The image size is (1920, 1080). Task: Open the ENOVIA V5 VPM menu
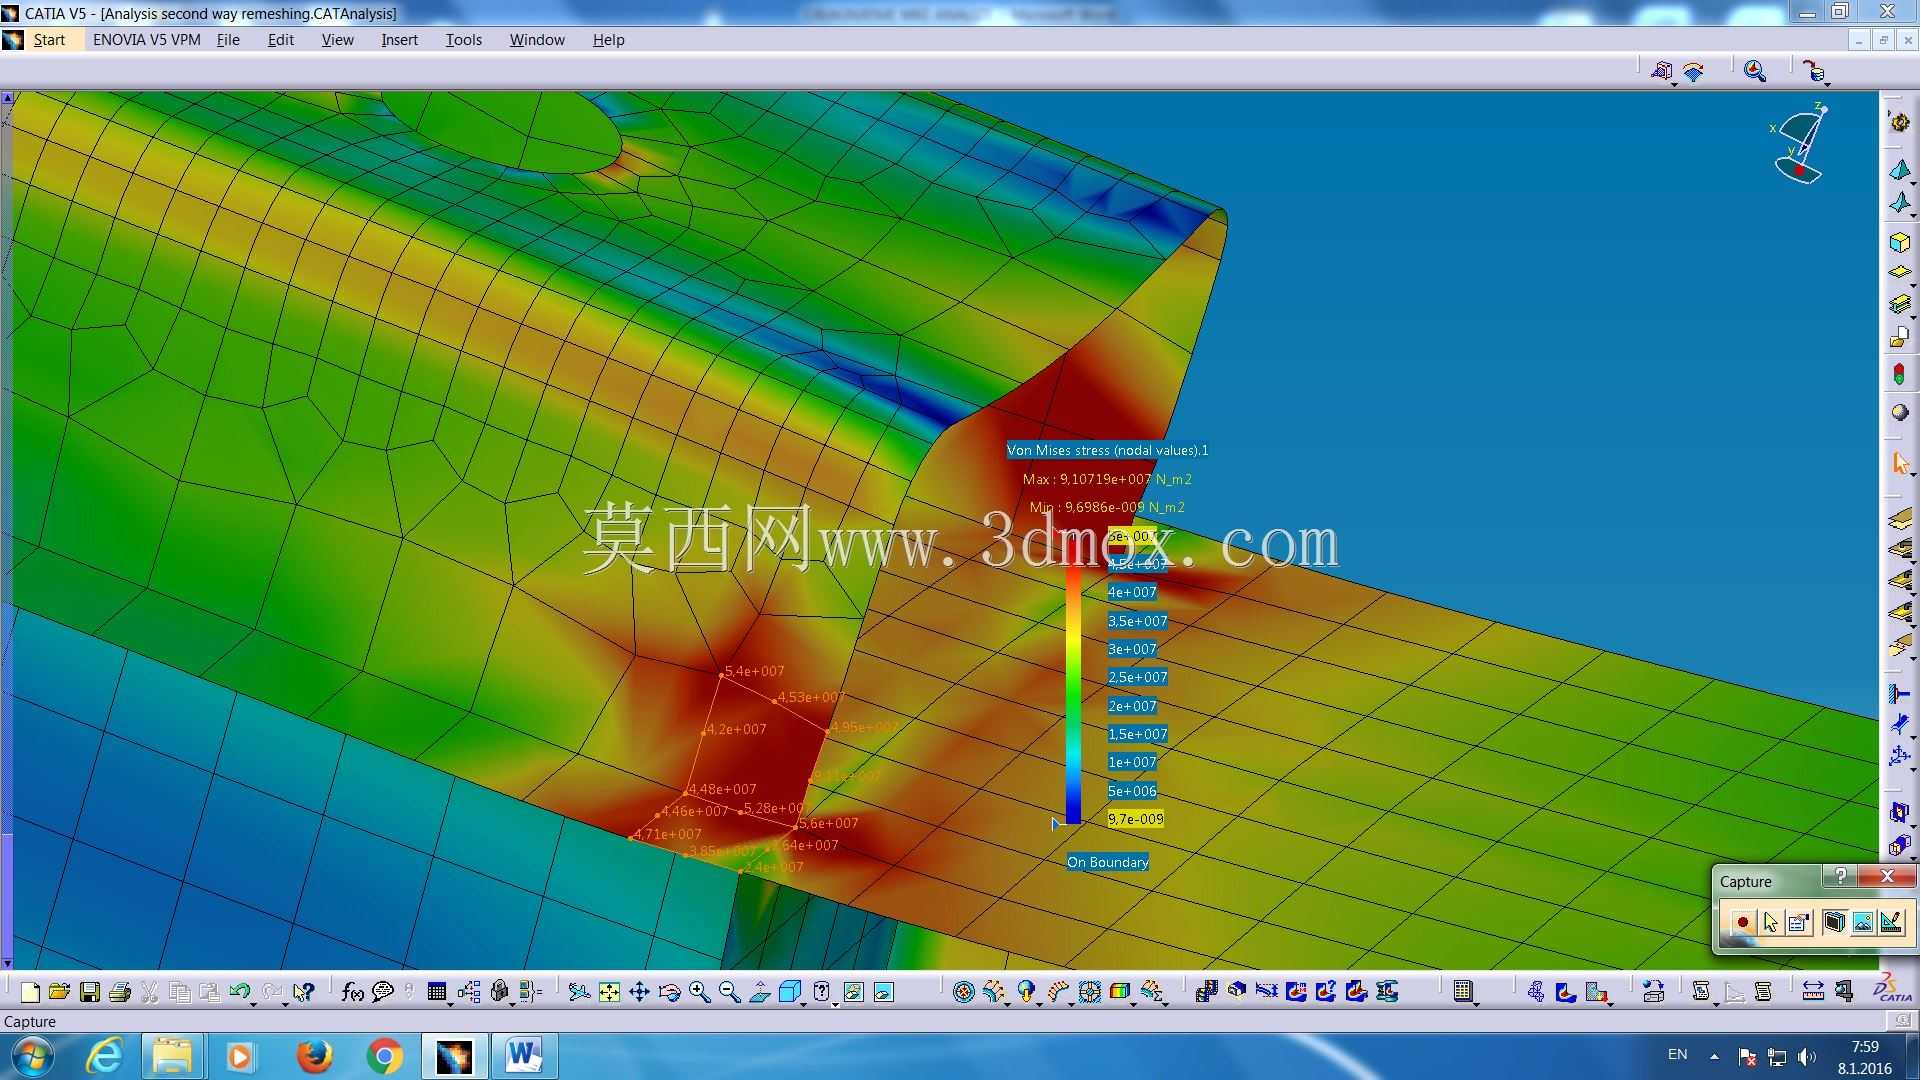point(146,40)
